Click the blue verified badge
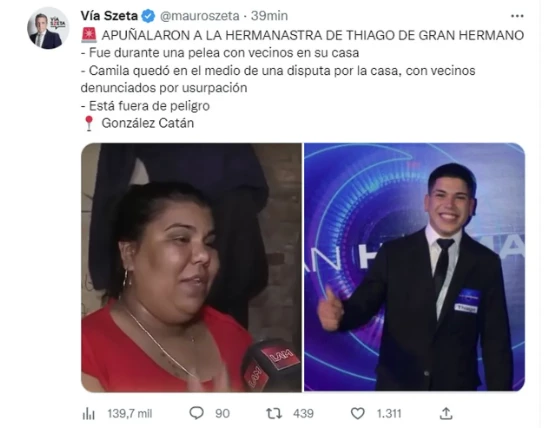The image size is (557, 428). [148, 16]
